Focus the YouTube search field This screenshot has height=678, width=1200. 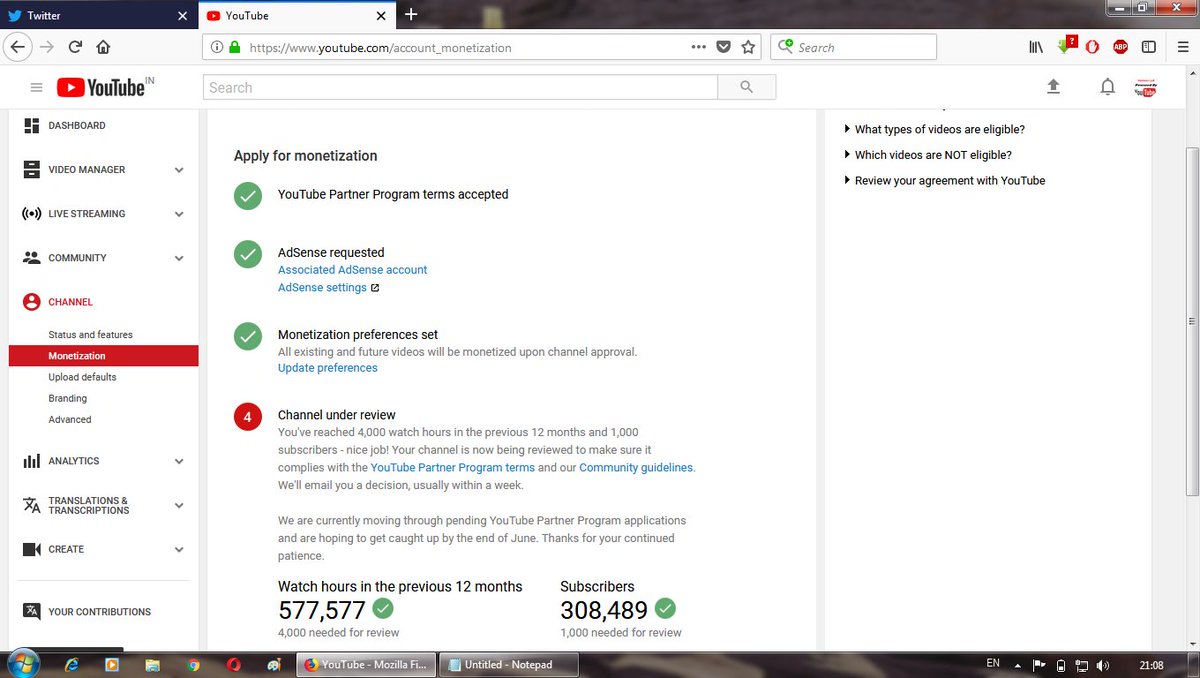[460, 87]
